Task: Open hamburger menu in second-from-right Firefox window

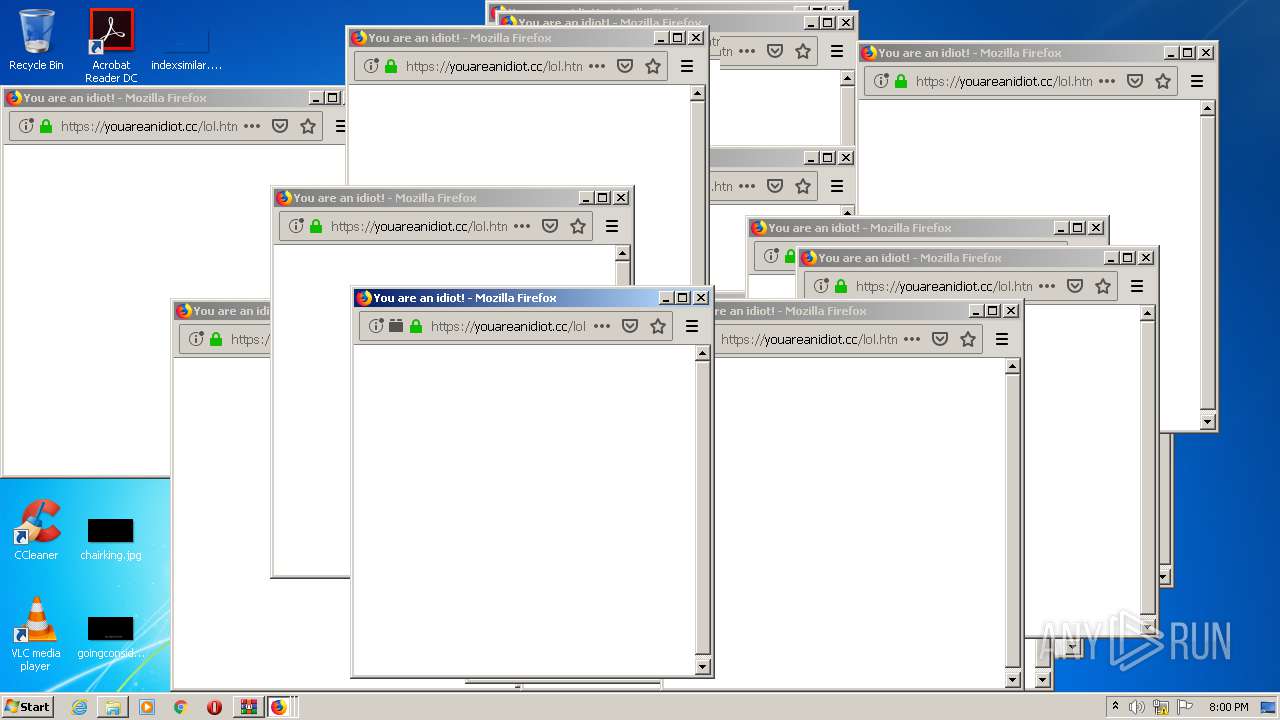Action: (1137, 286)
